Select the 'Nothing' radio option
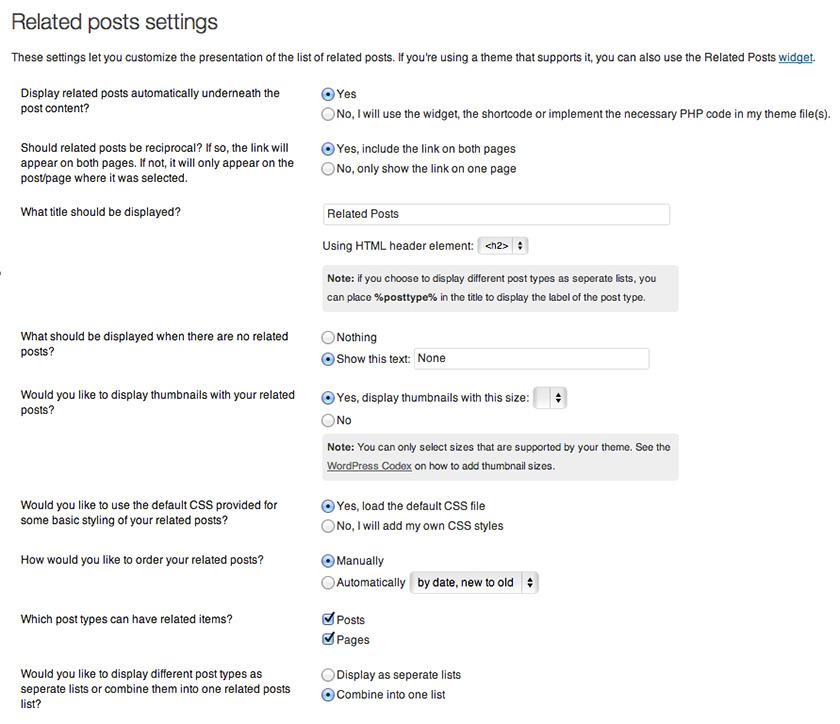The image size is (840, 724). [328, 338]
